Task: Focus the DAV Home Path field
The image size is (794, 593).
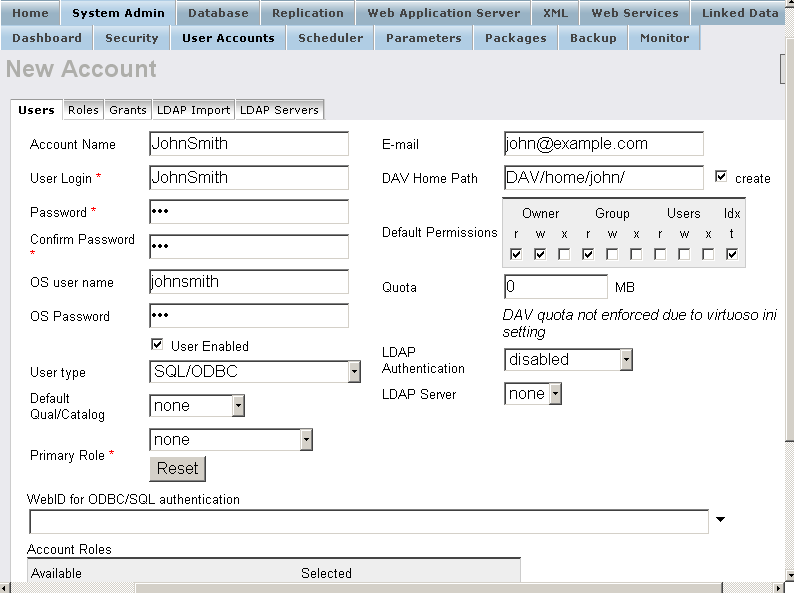Action: [604, 178]
